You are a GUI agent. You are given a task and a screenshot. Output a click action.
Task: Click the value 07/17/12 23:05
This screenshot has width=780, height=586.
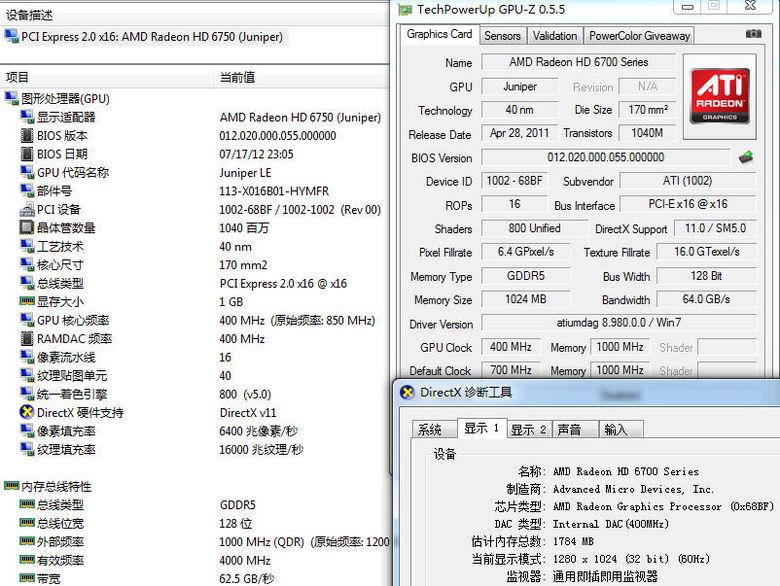coord(256,154)
